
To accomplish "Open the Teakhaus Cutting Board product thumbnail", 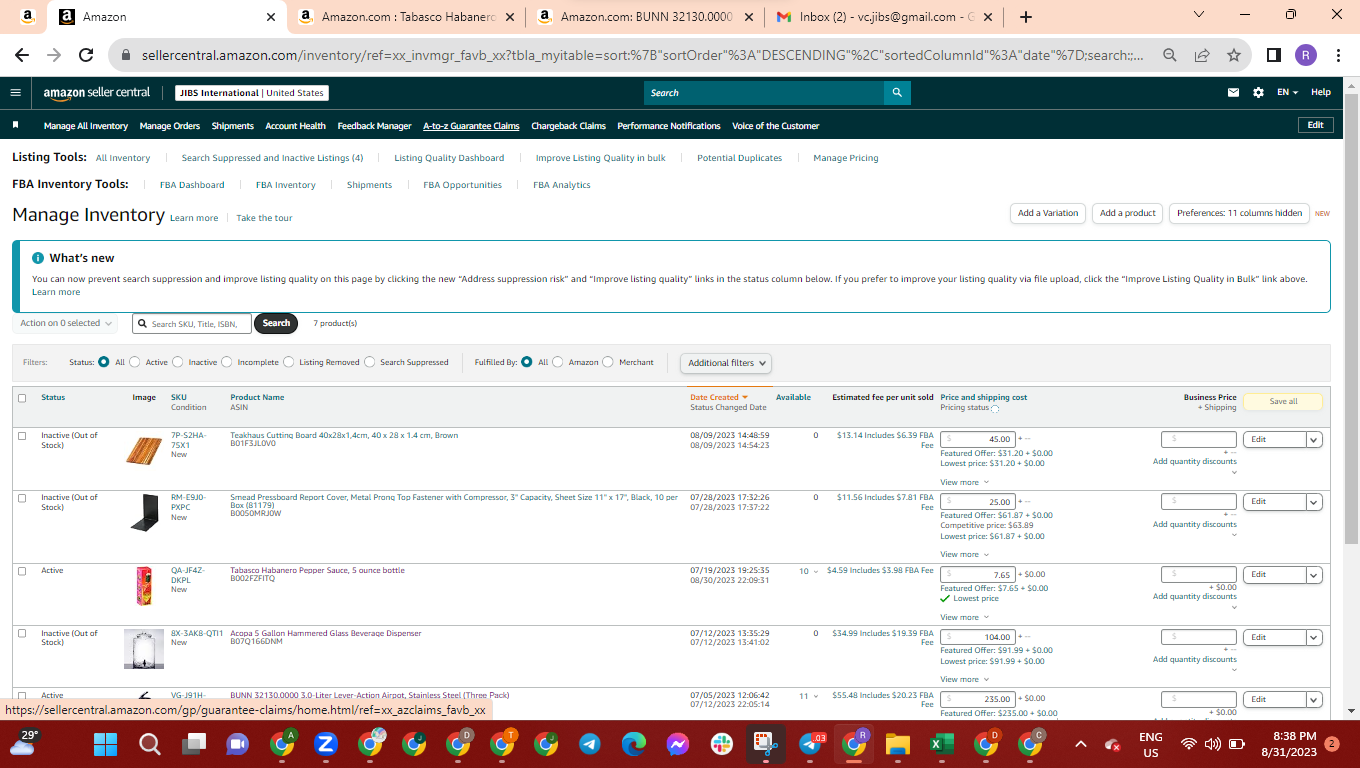I will click(x=143, y=450).
